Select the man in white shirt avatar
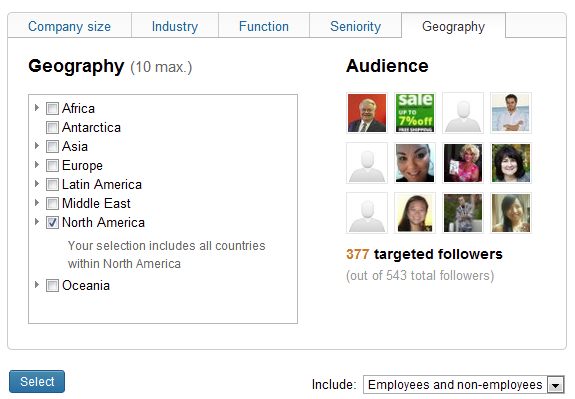The image size is (575, 399). 511,113
